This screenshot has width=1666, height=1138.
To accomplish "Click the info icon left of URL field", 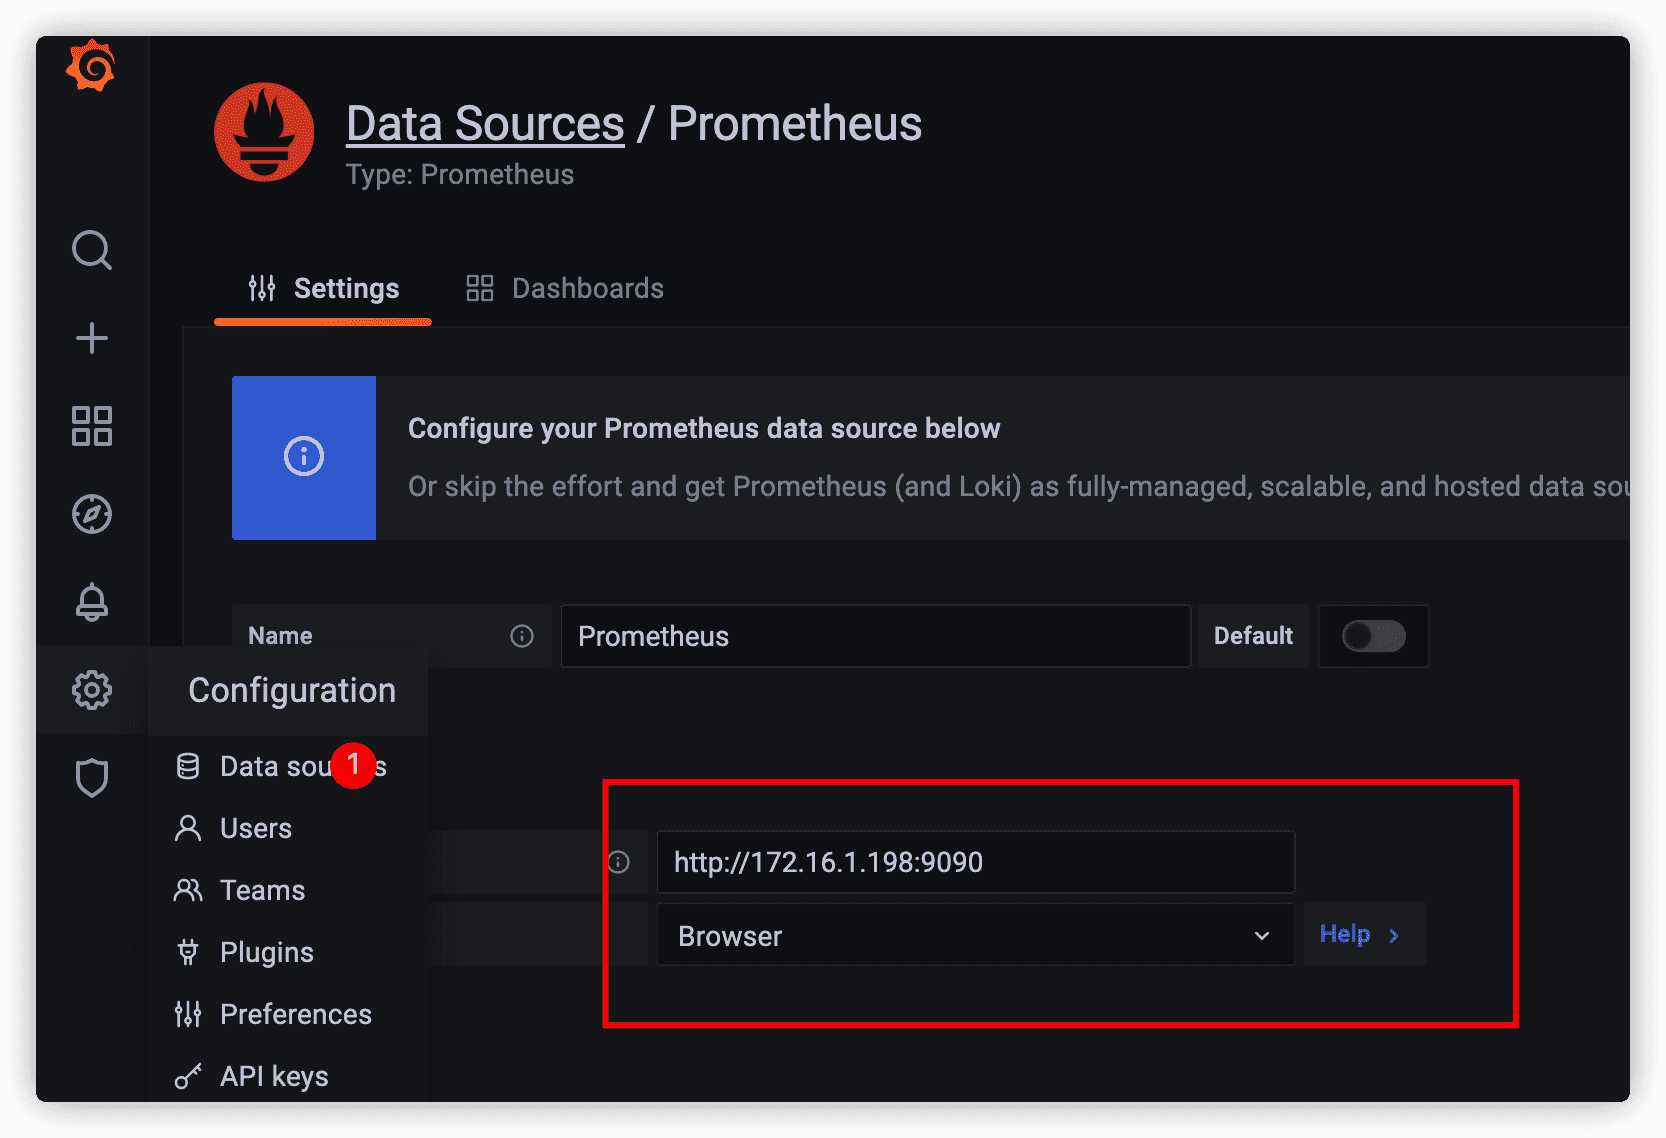I will point(619,862).
